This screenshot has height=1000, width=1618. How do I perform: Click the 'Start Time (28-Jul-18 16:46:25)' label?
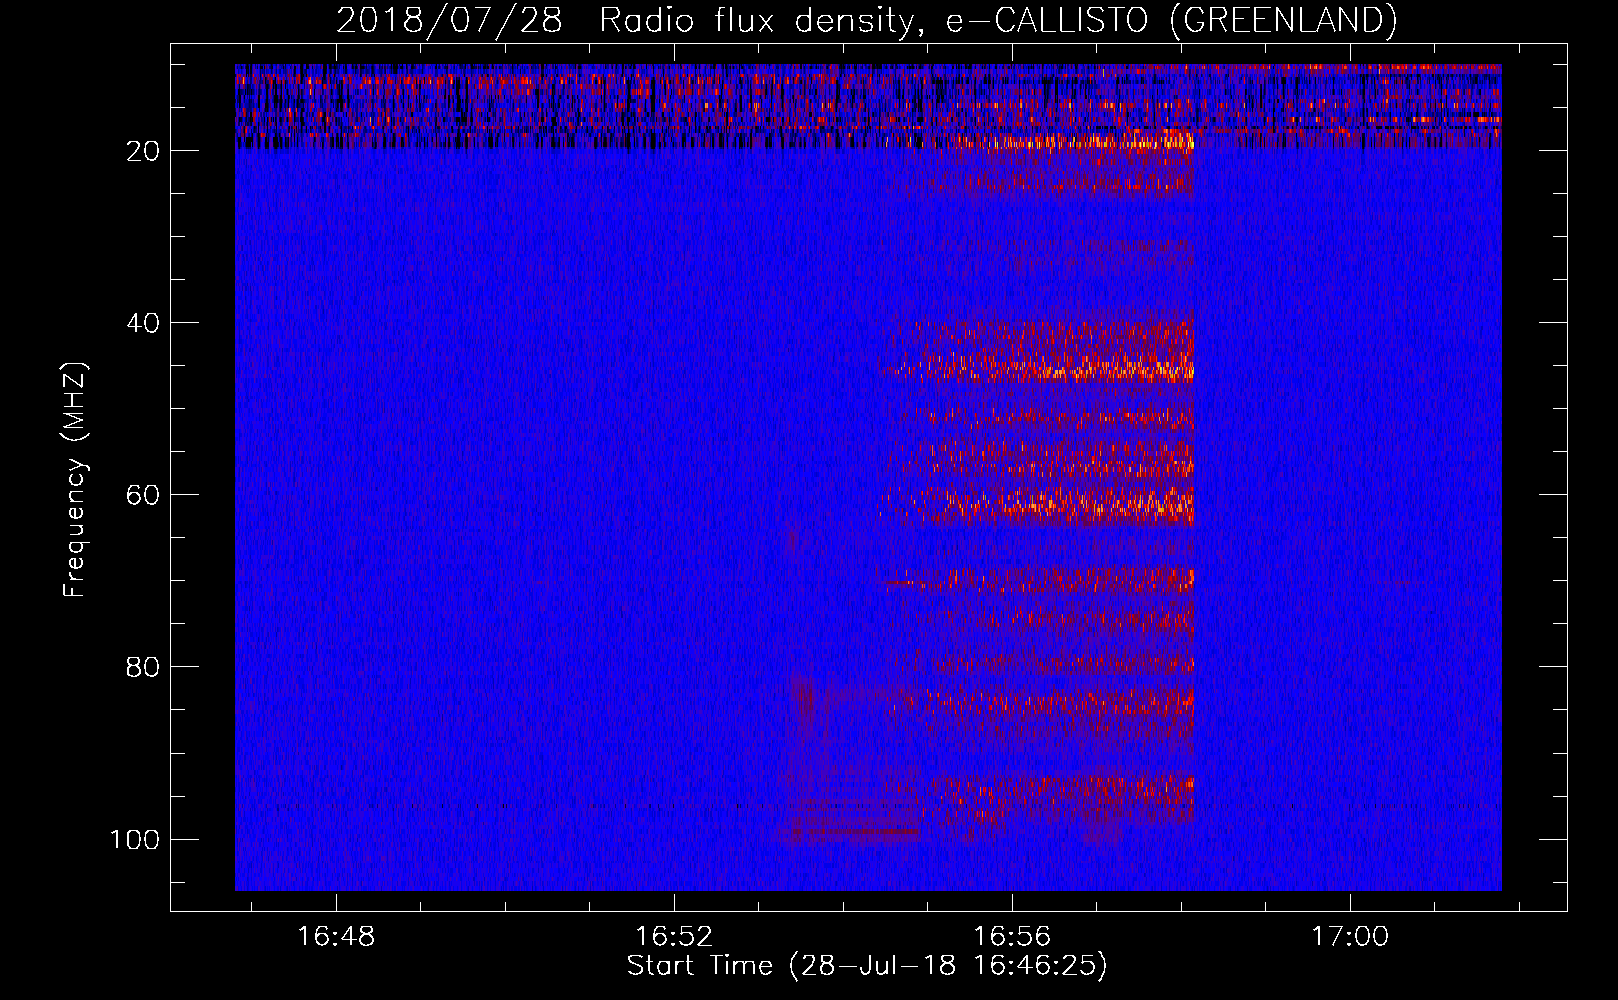pos(867,966)
